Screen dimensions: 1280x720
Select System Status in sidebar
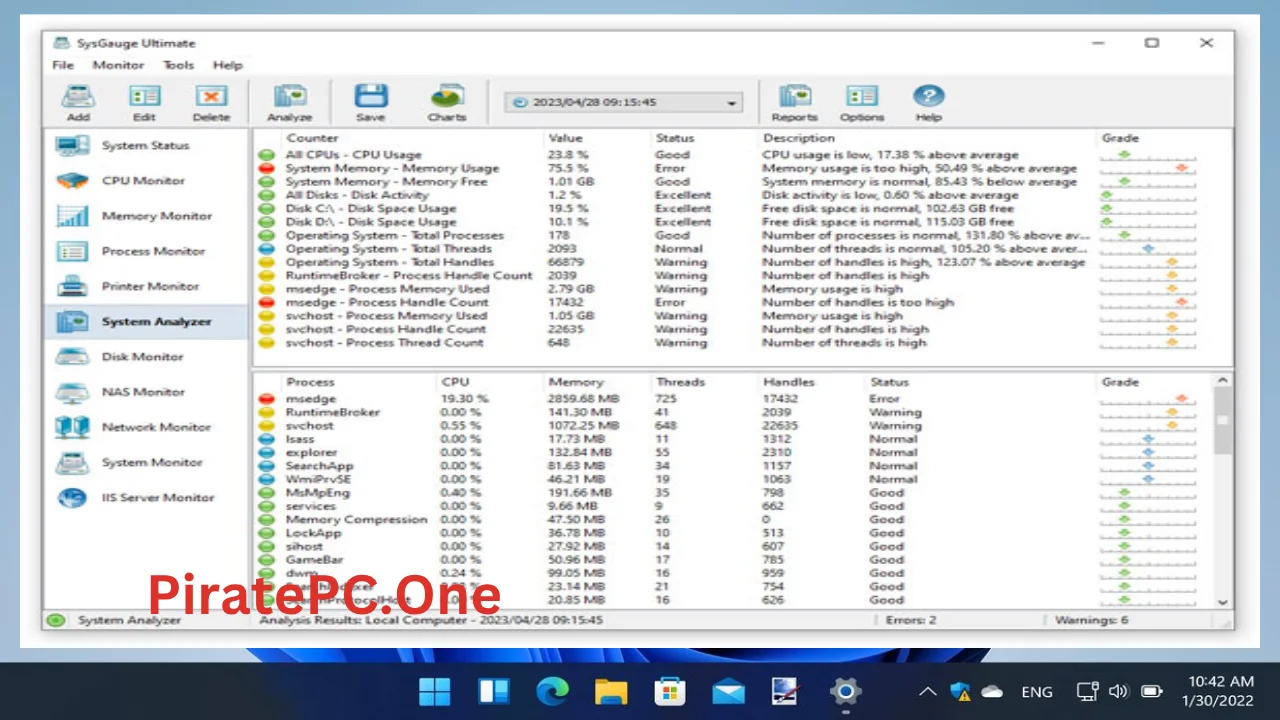coord(146,146)
